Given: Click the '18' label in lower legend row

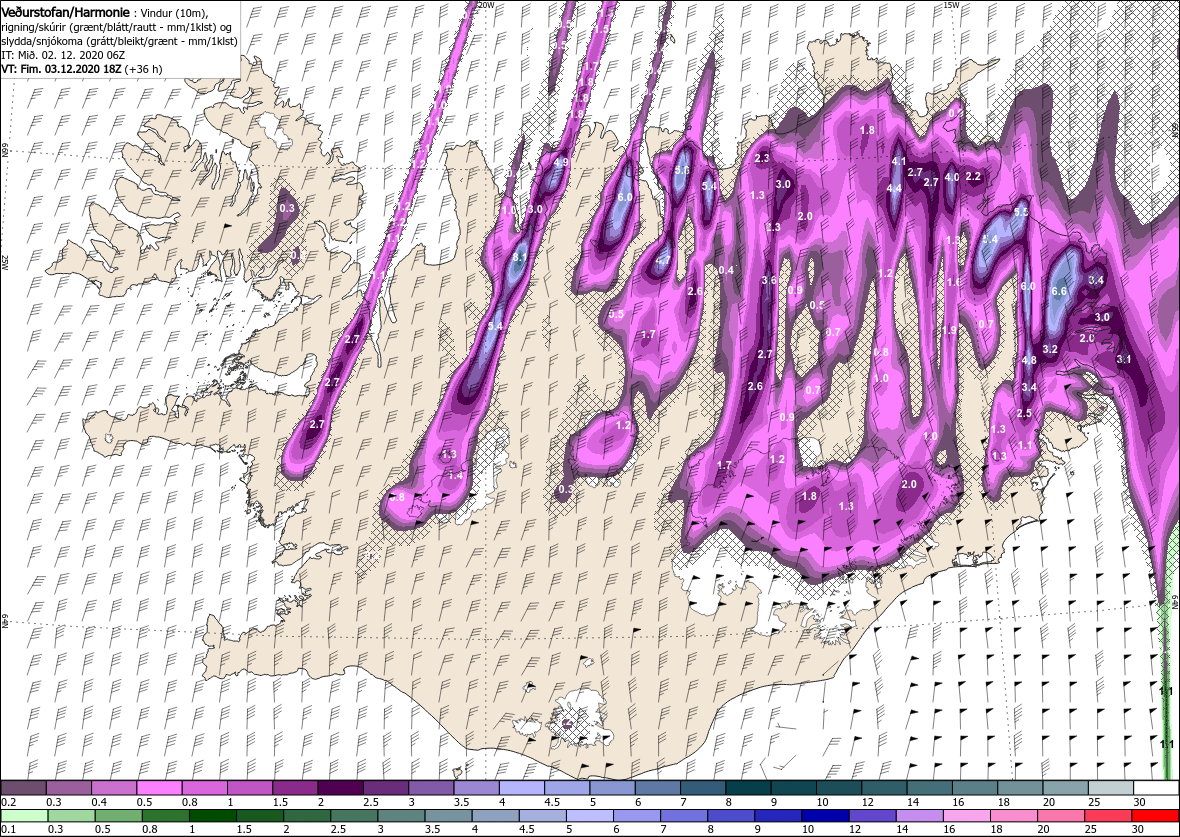Looking at the screenshot, I should [997, 829].
